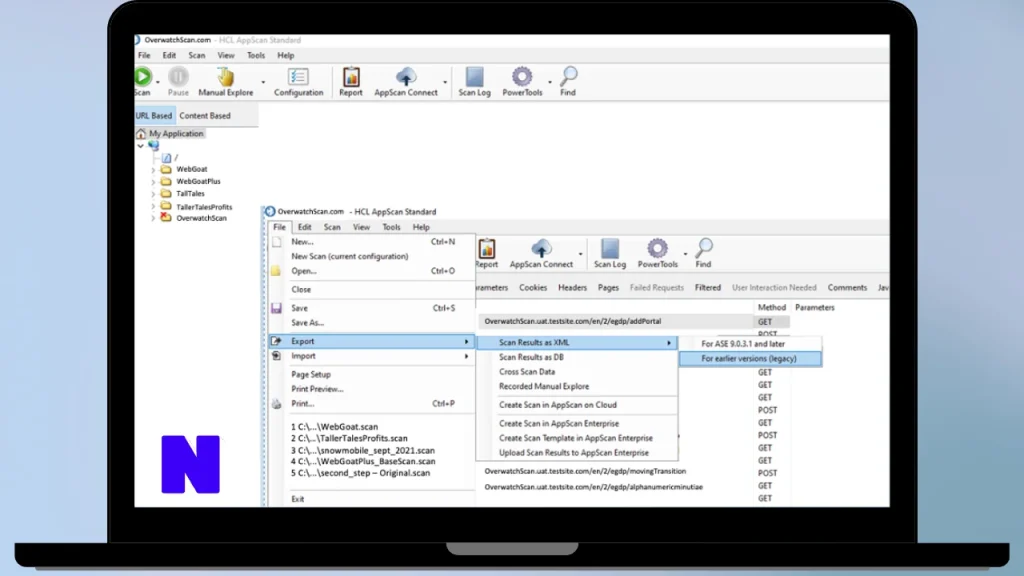Viewport: 1024px width, 576px height.
Task: Select My Application home icon in tree
Action: [141, 133]
